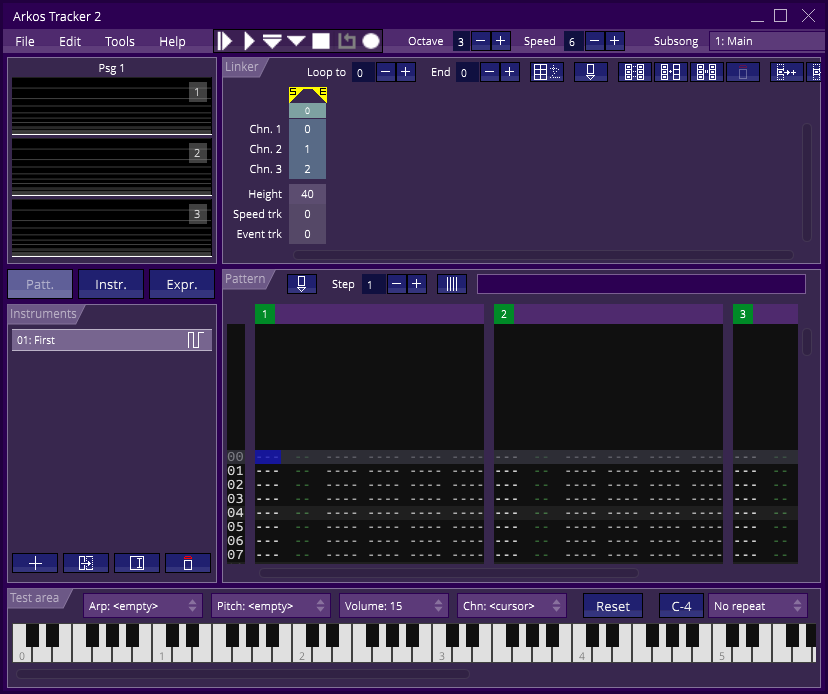This screenshot has width=828, height=694.
Task: Click the first Linker position-blocks icon
Action: (634, 72)
